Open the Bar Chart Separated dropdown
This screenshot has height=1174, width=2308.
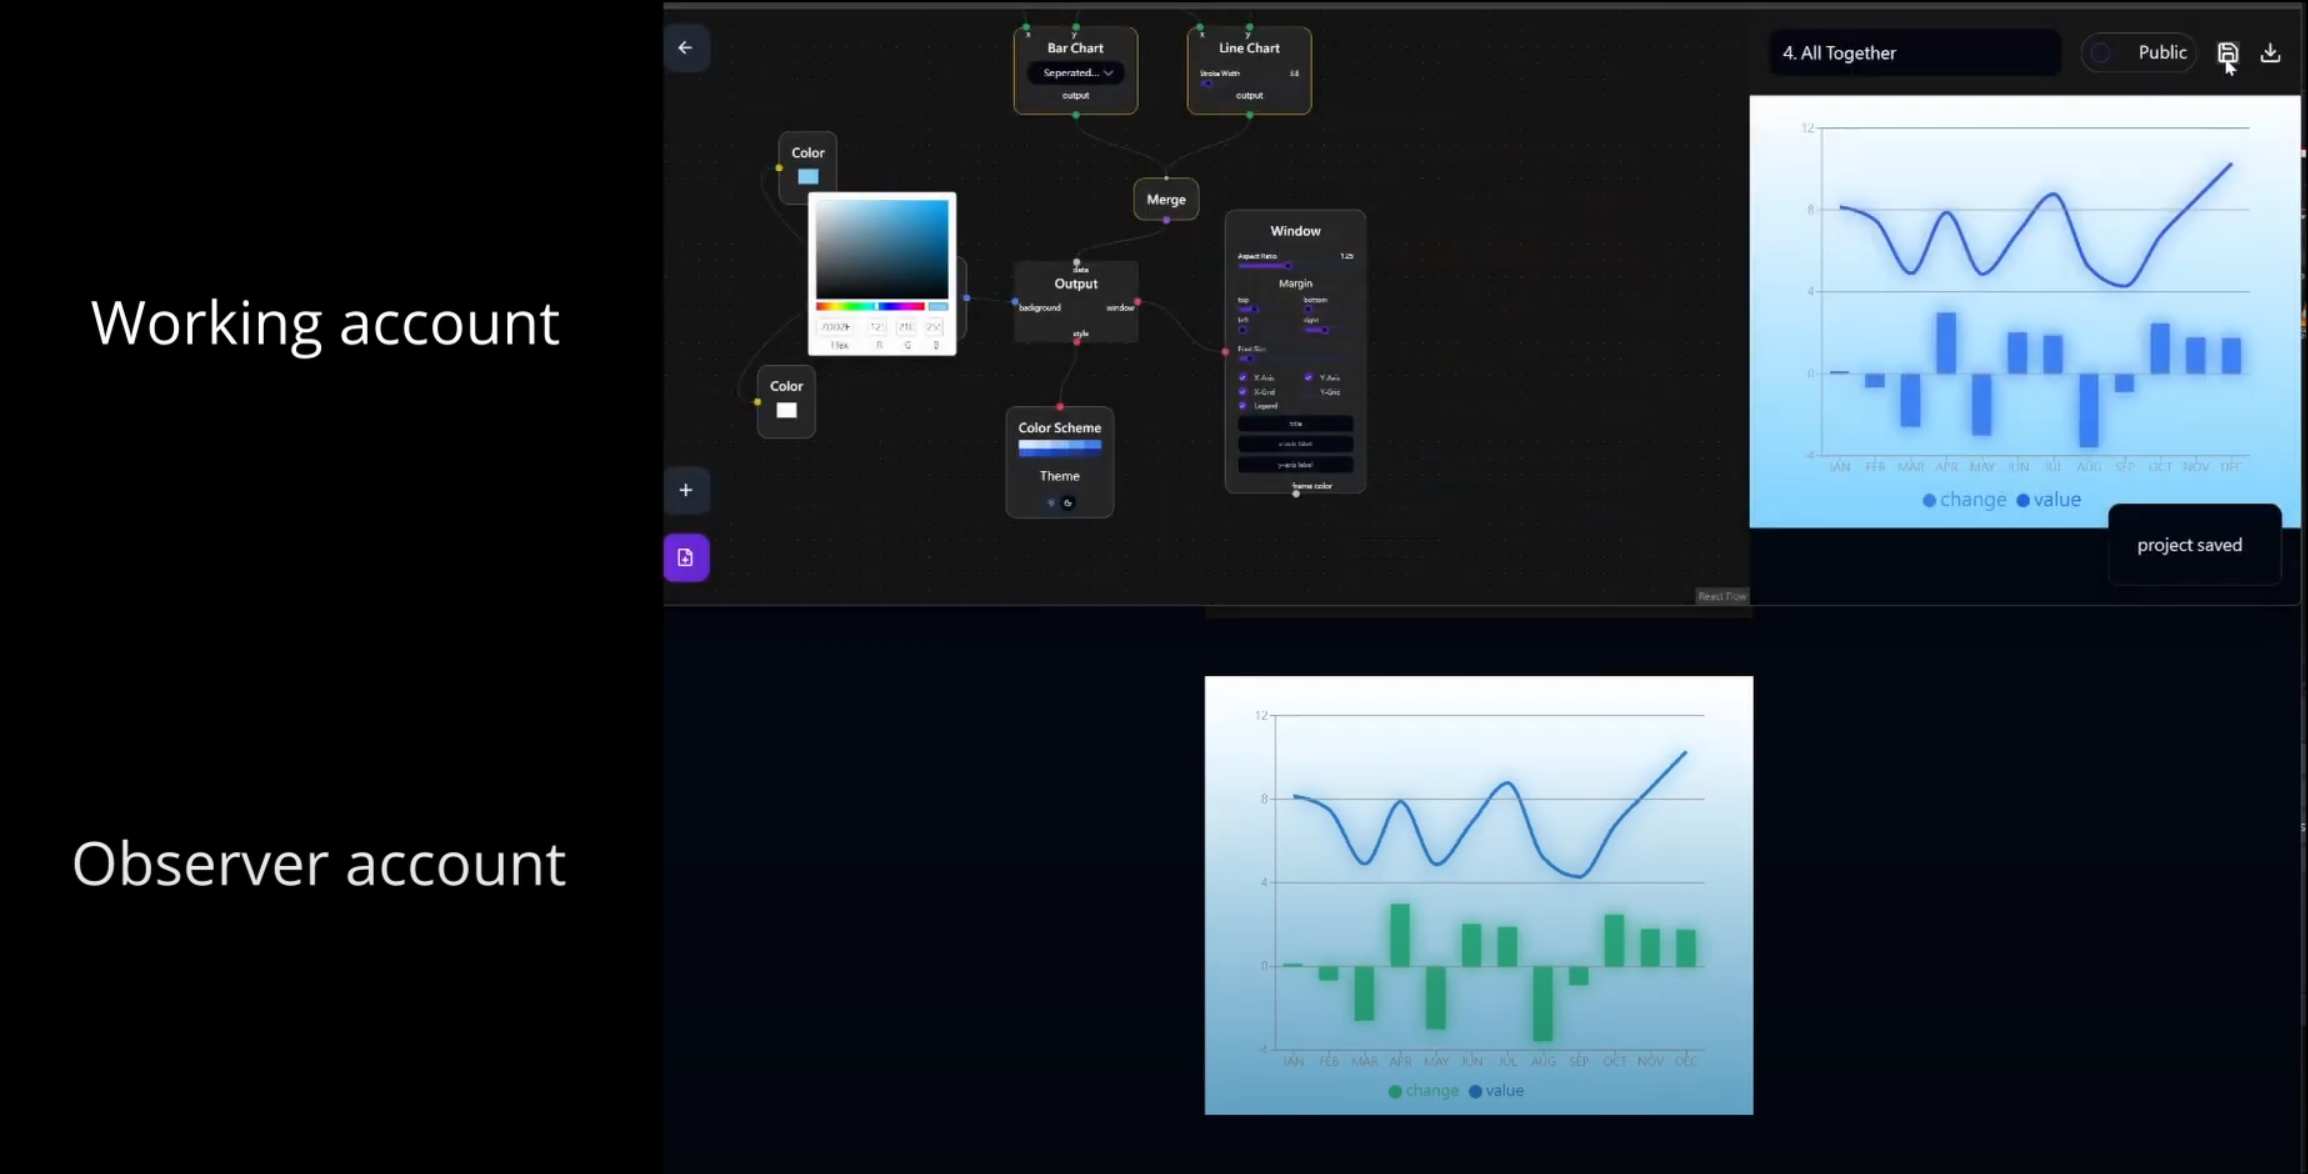click(1076, 73)
